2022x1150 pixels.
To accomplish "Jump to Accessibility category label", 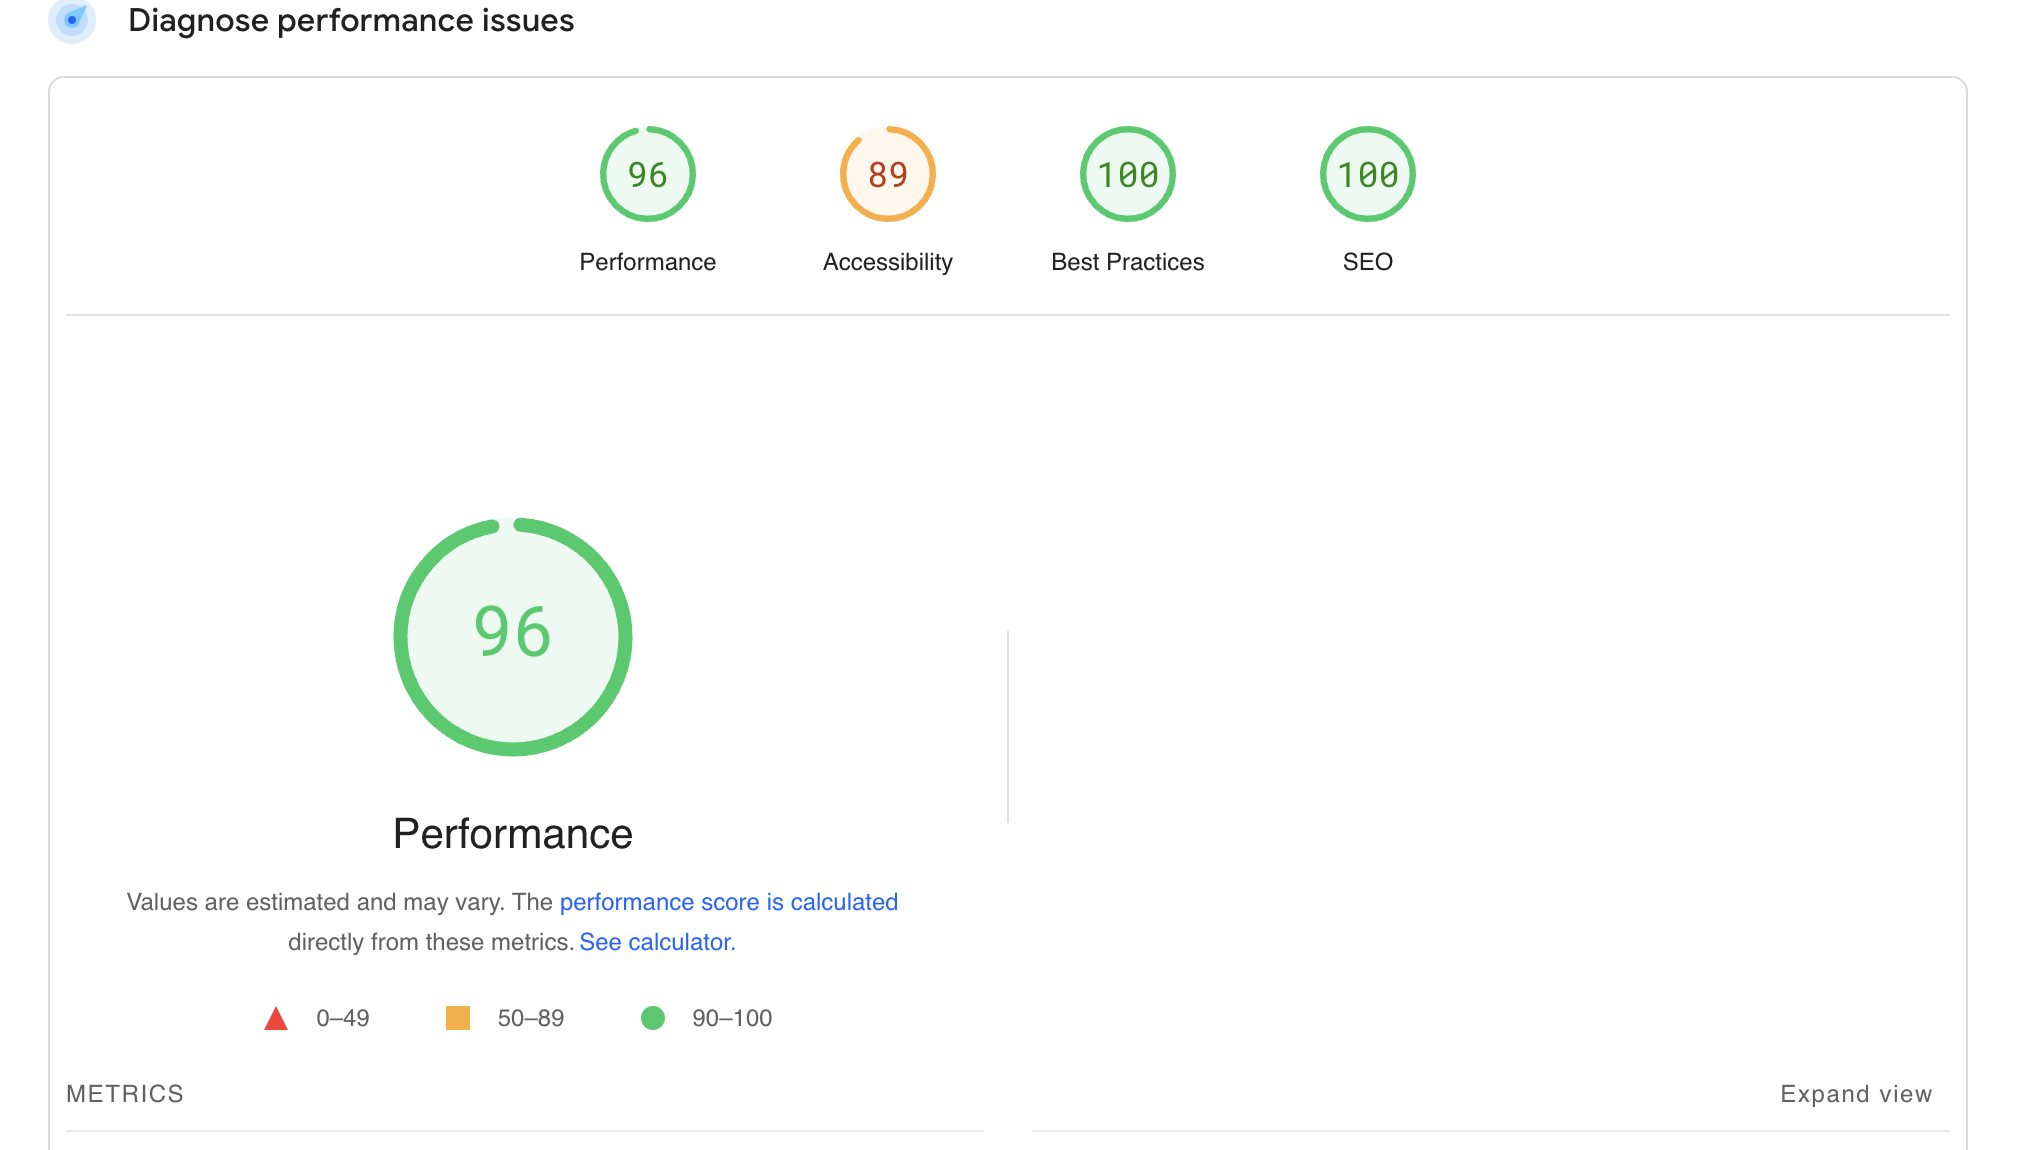I will (x=887, y=262).
